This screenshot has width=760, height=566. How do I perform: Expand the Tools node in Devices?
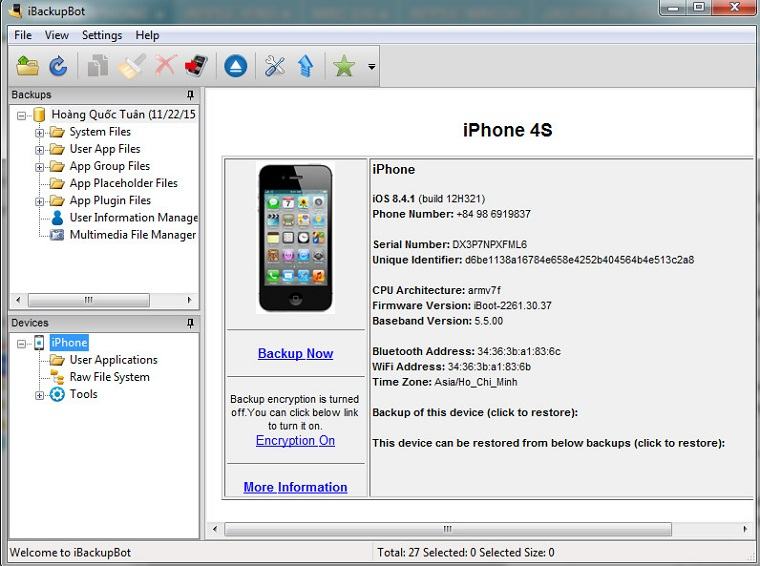39,395
